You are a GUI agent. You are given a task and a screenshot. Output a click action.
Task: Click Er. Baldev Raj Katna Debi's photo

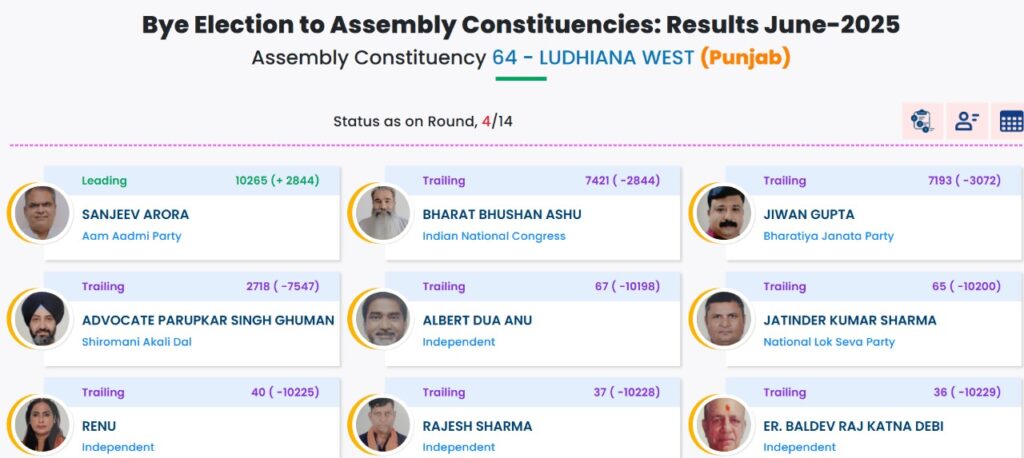click(x=724, y=425)
